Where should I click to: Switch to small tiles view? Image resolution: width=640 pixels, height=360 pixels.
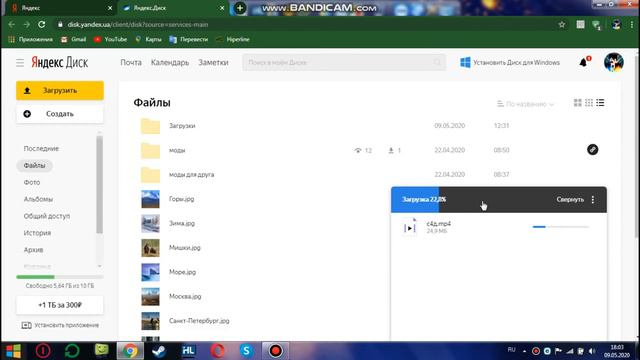(x=589, y=103)
